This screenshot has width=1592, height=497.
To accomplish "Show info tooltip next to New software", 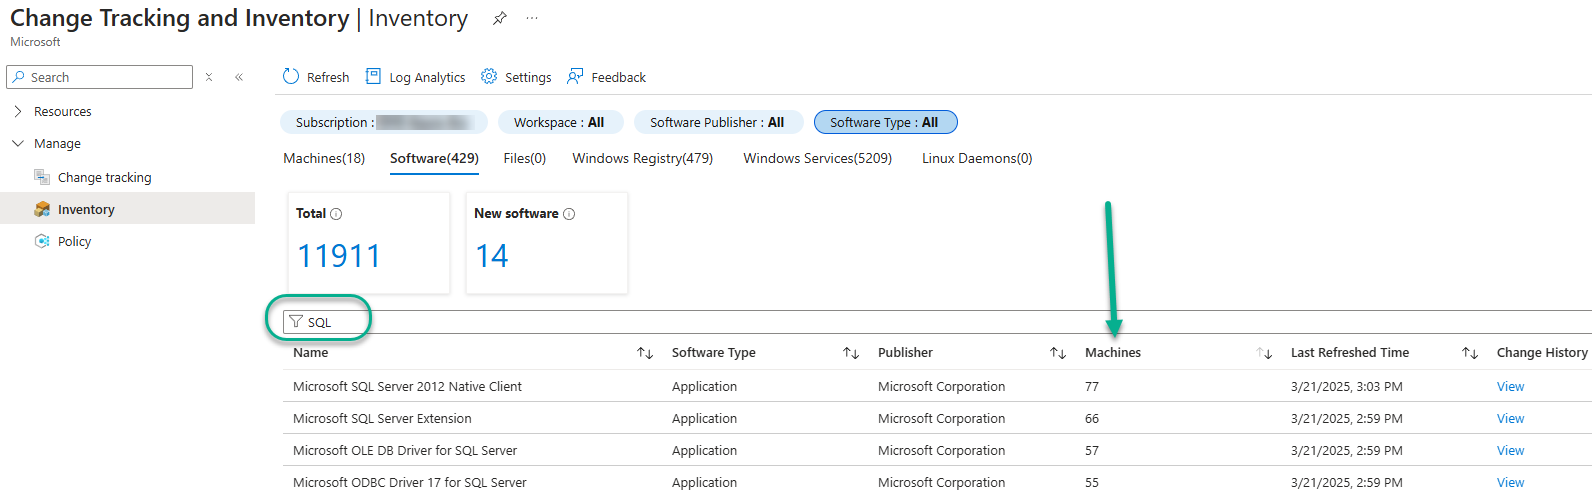I will click(569, 214).
